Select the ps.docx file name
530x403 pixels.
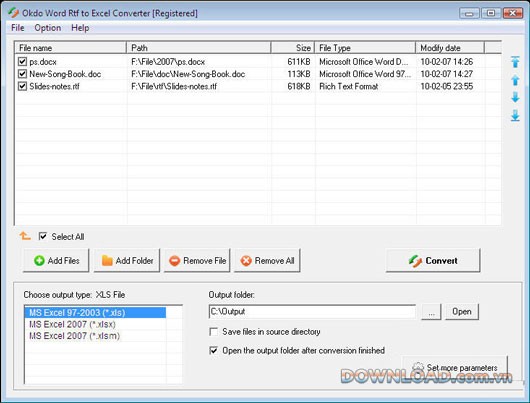pos(43,62)
